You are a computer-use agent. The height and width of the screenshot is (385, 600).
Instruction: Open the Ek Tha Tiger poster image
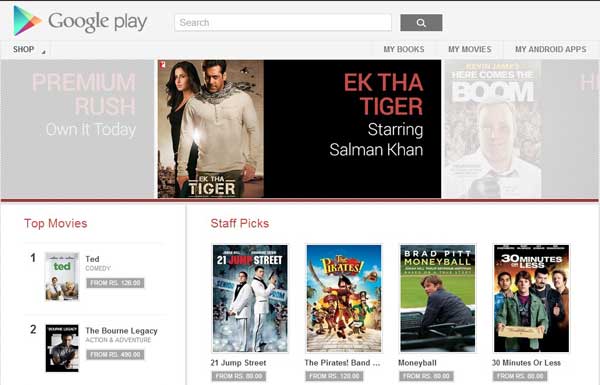point(211,129)
